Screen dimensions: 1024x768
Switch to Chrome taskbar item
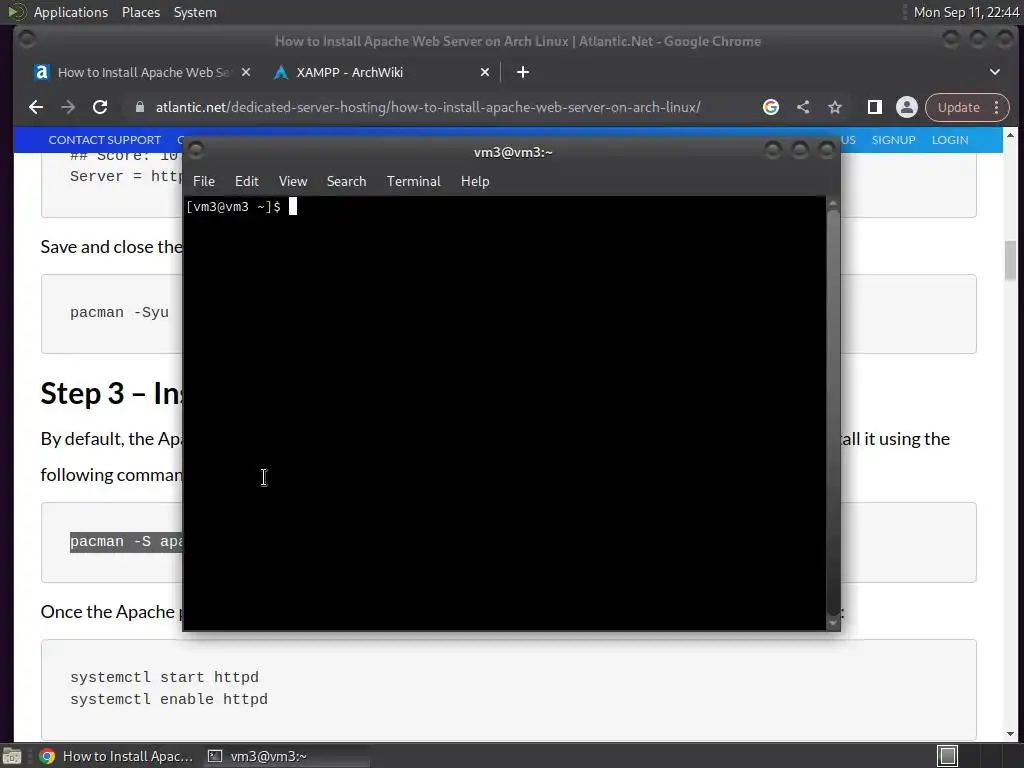(116, 756)
